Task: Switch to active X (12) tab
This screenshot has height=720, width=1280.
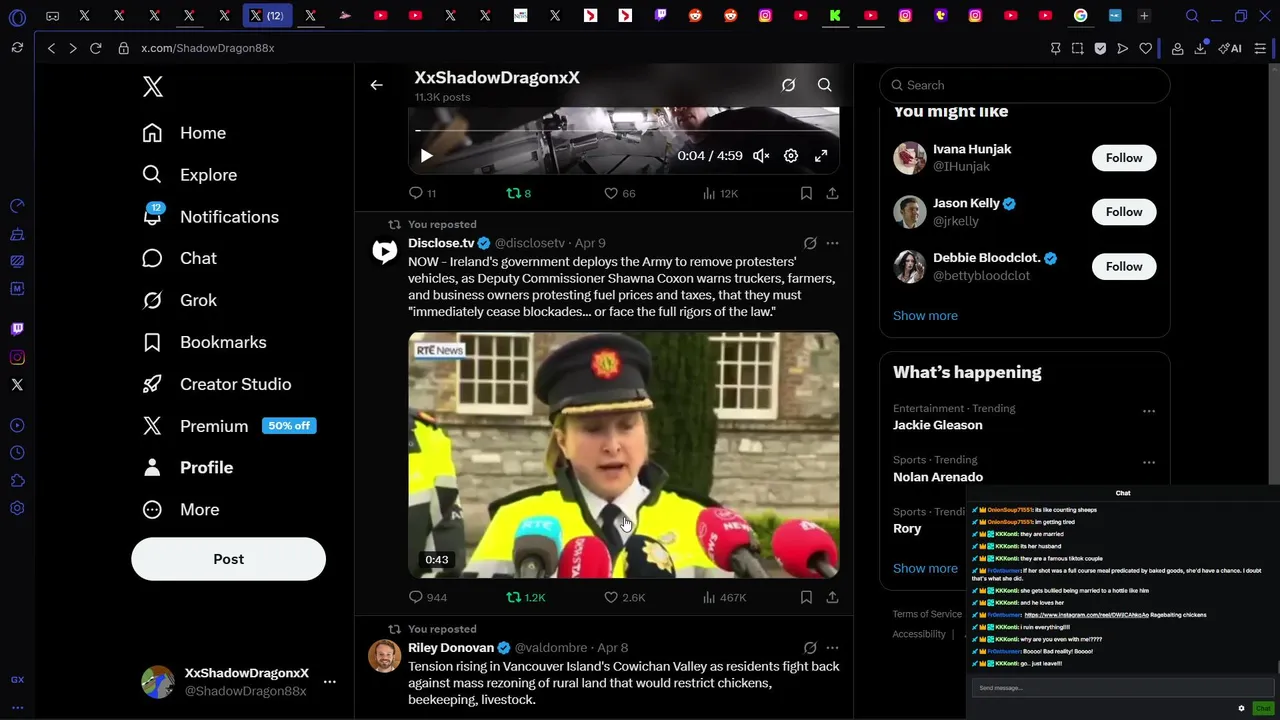Action: pyautogui.click(x=267, y=16)
